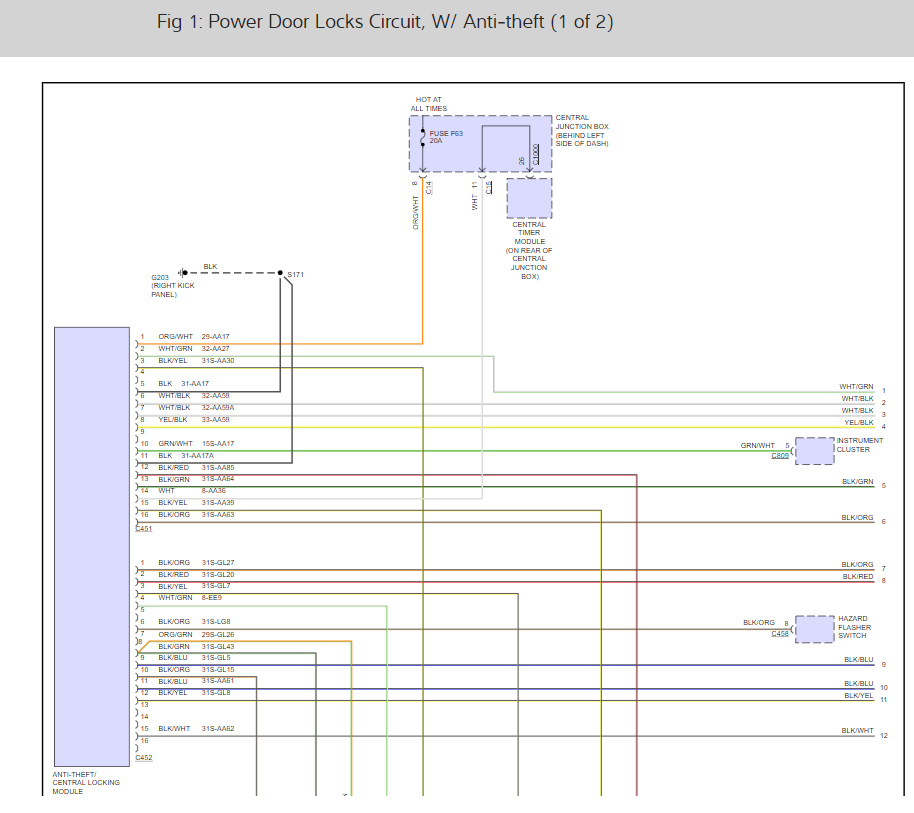
Task: Select the Central Timer Module box
Action: point(529,198)
